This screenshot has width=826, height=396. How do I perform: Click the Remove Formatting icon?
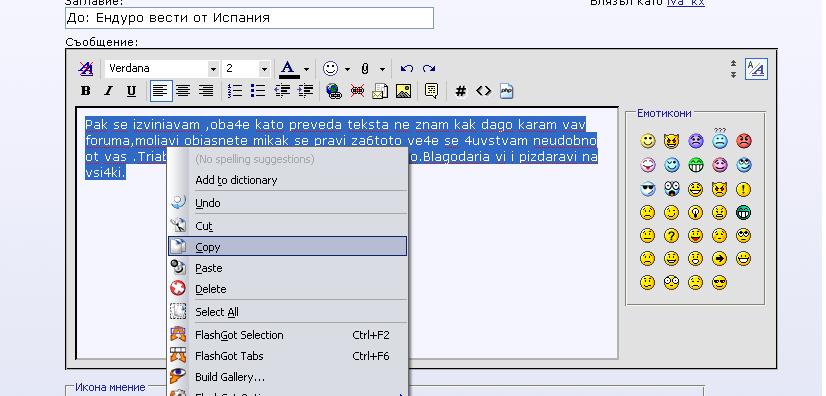pyautogui.click(x=85, y=68)
